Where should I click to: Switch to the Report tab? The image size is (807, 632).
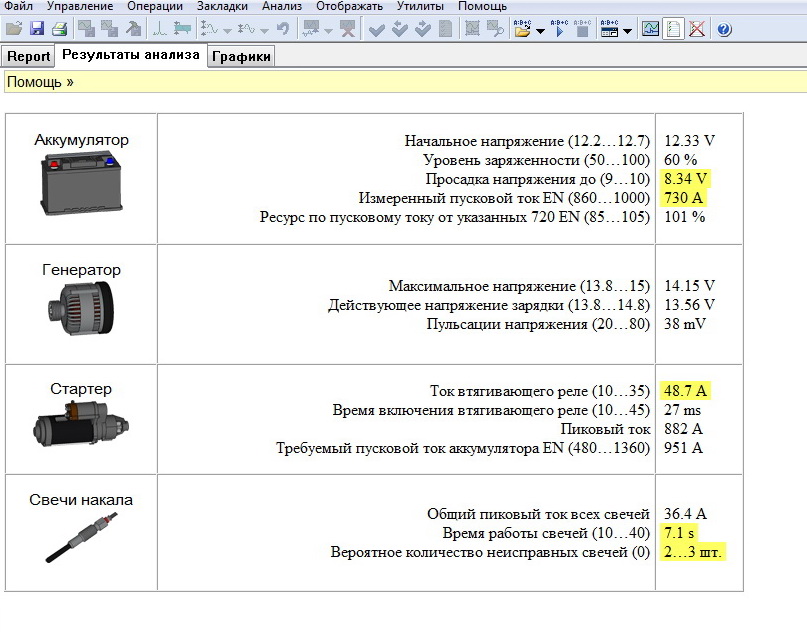[x=28, y=57]
